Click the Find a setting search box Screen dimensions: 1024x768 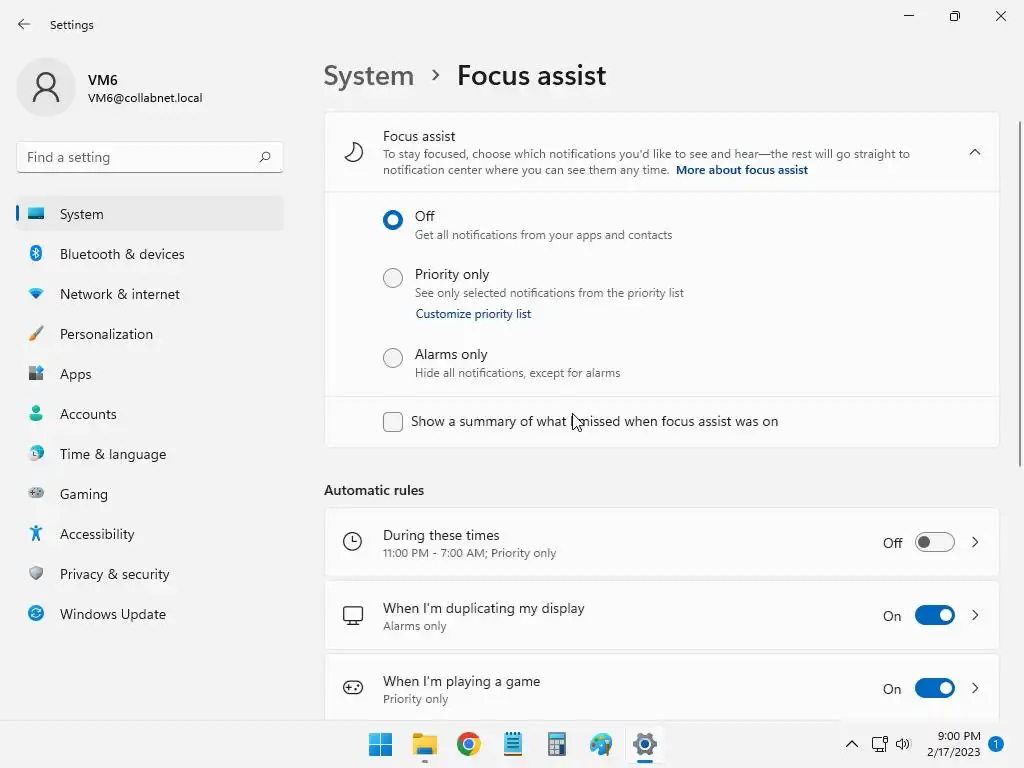point(140,157)
